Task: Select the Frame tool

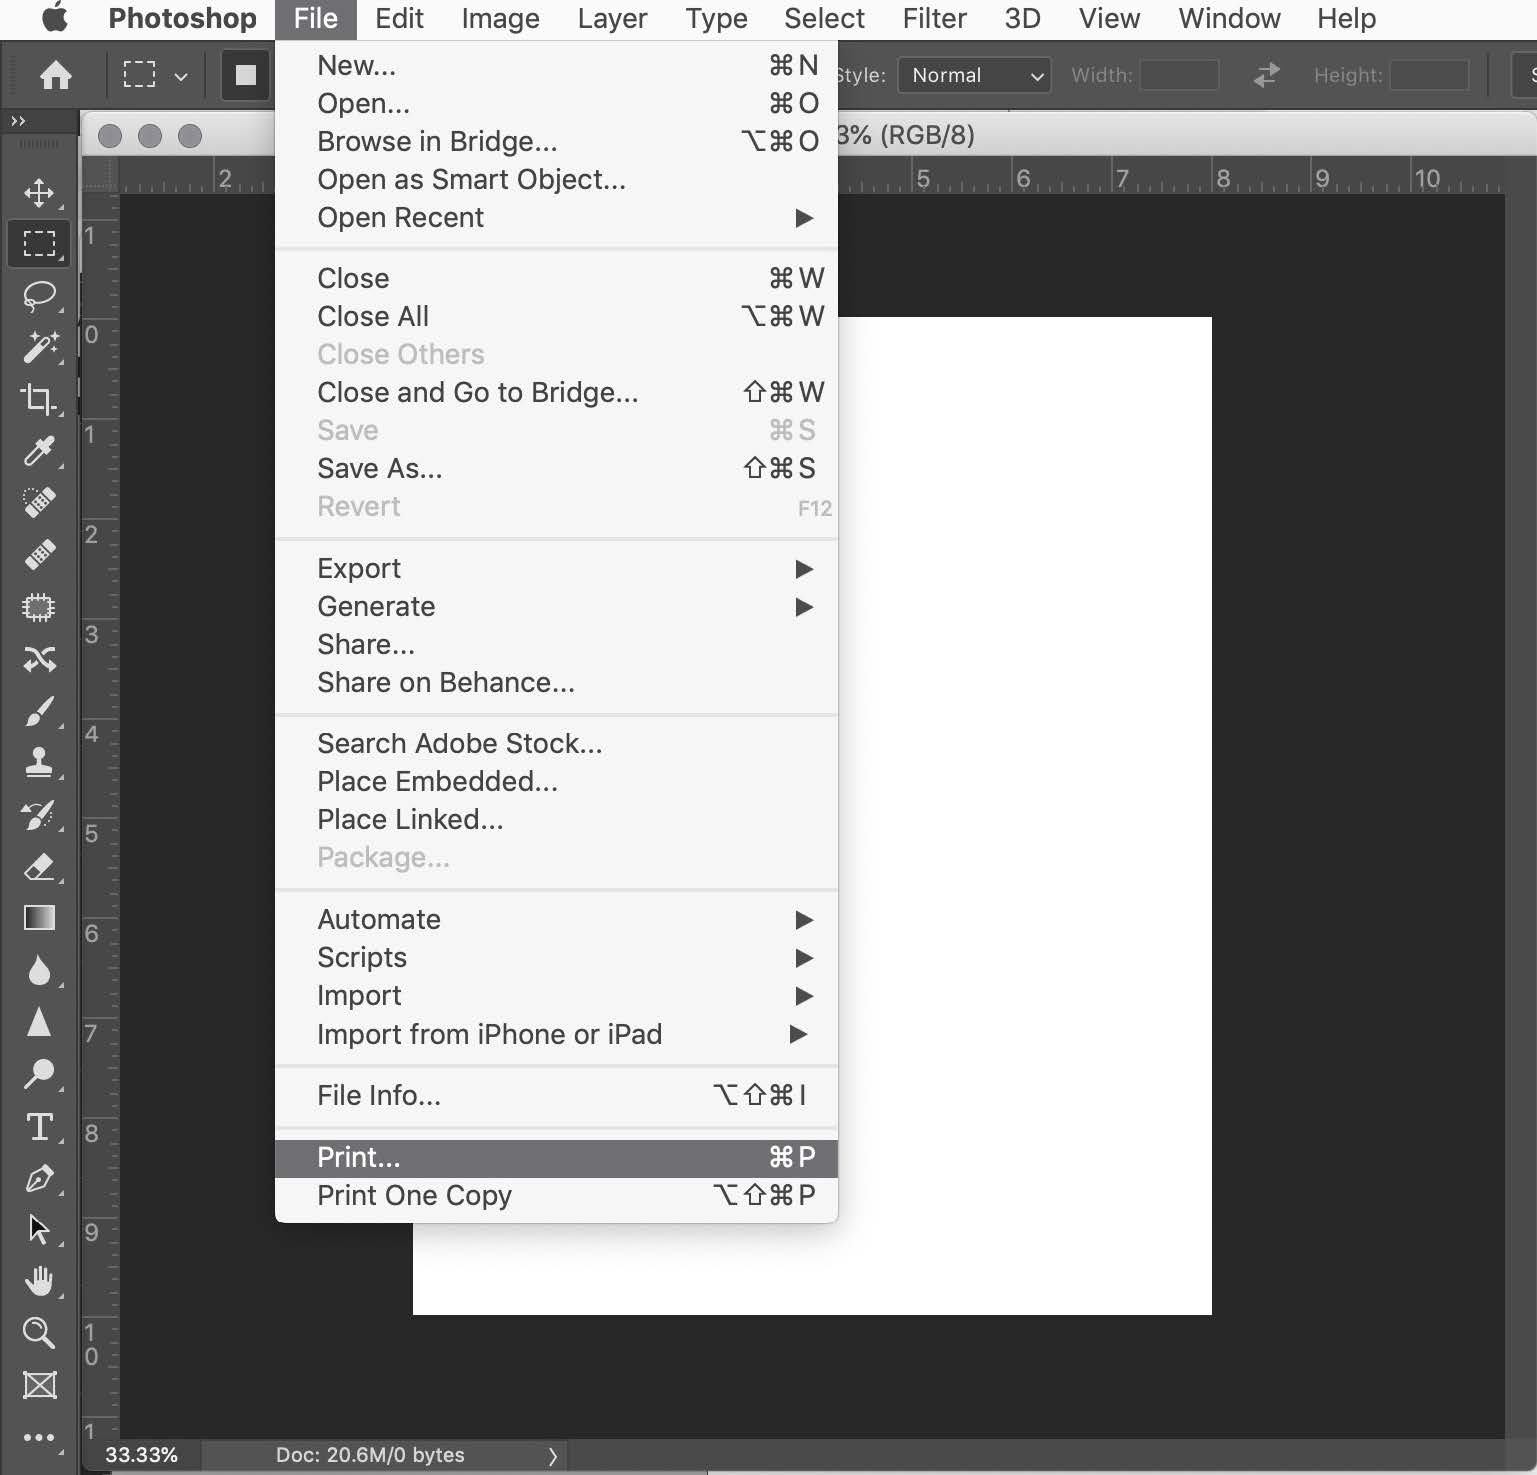Action: coord(39,1385)
